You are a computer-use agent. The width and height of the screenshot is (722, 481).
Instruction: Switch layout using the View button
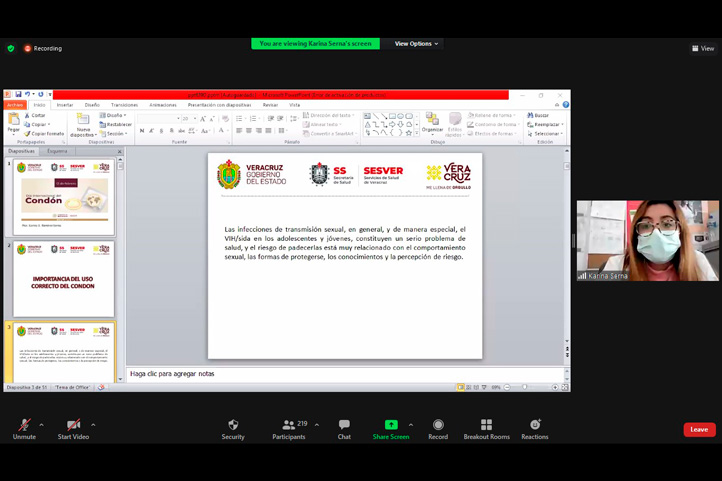coord(703,48)
